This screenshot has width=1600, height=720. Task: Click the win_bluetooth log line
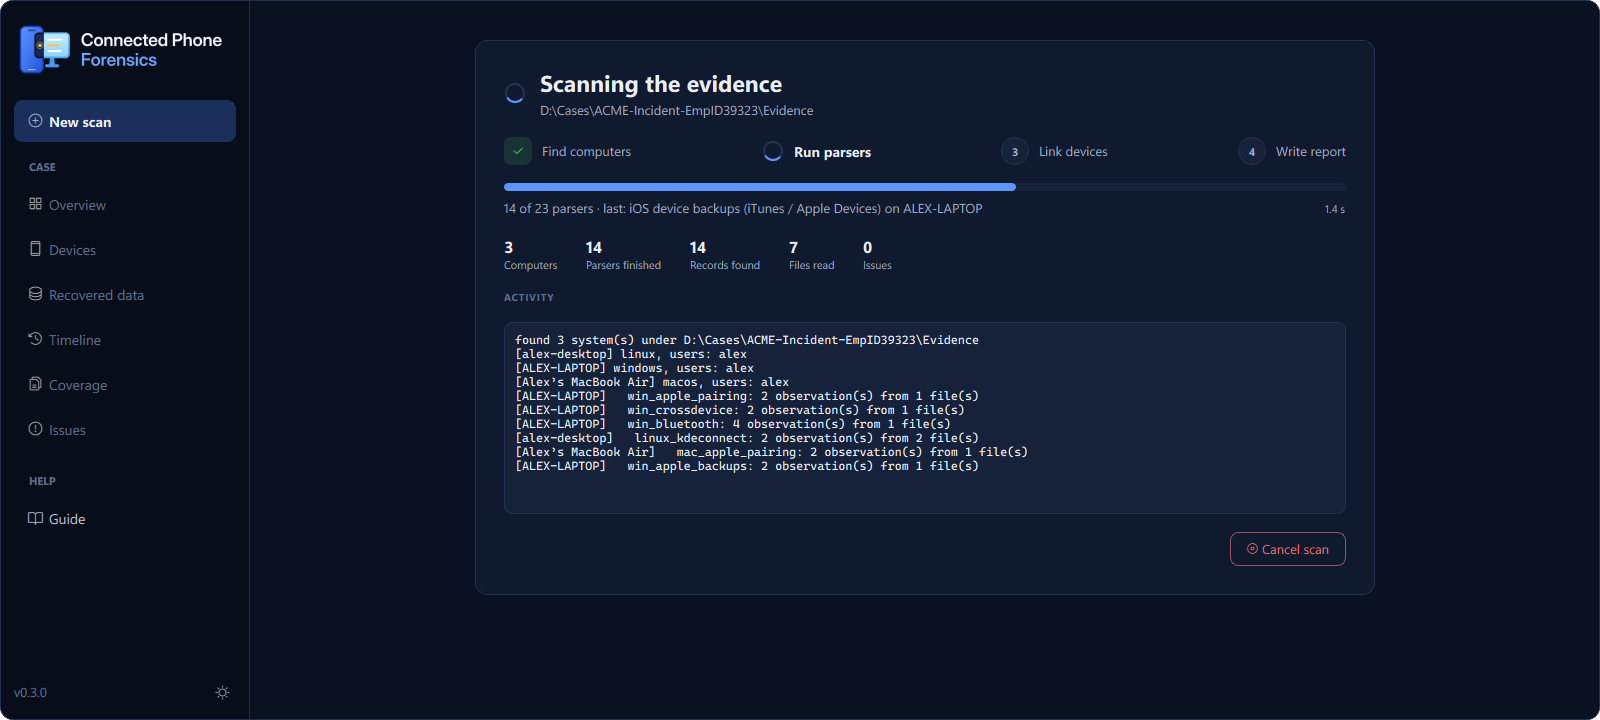(x=733, y=424)
